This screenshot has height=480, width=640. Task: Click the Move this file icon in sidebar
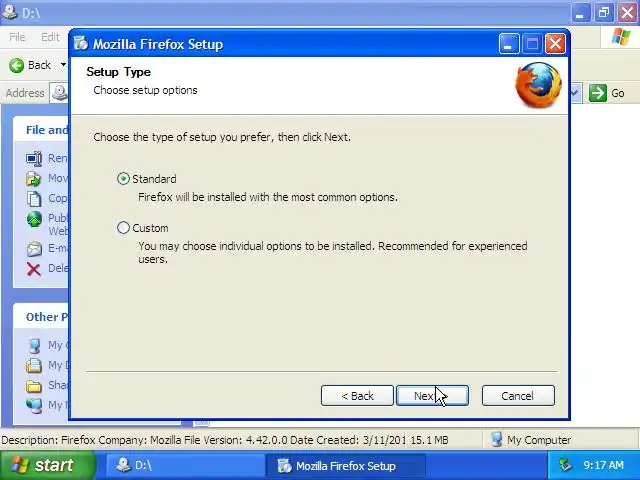tap(34, 178)
